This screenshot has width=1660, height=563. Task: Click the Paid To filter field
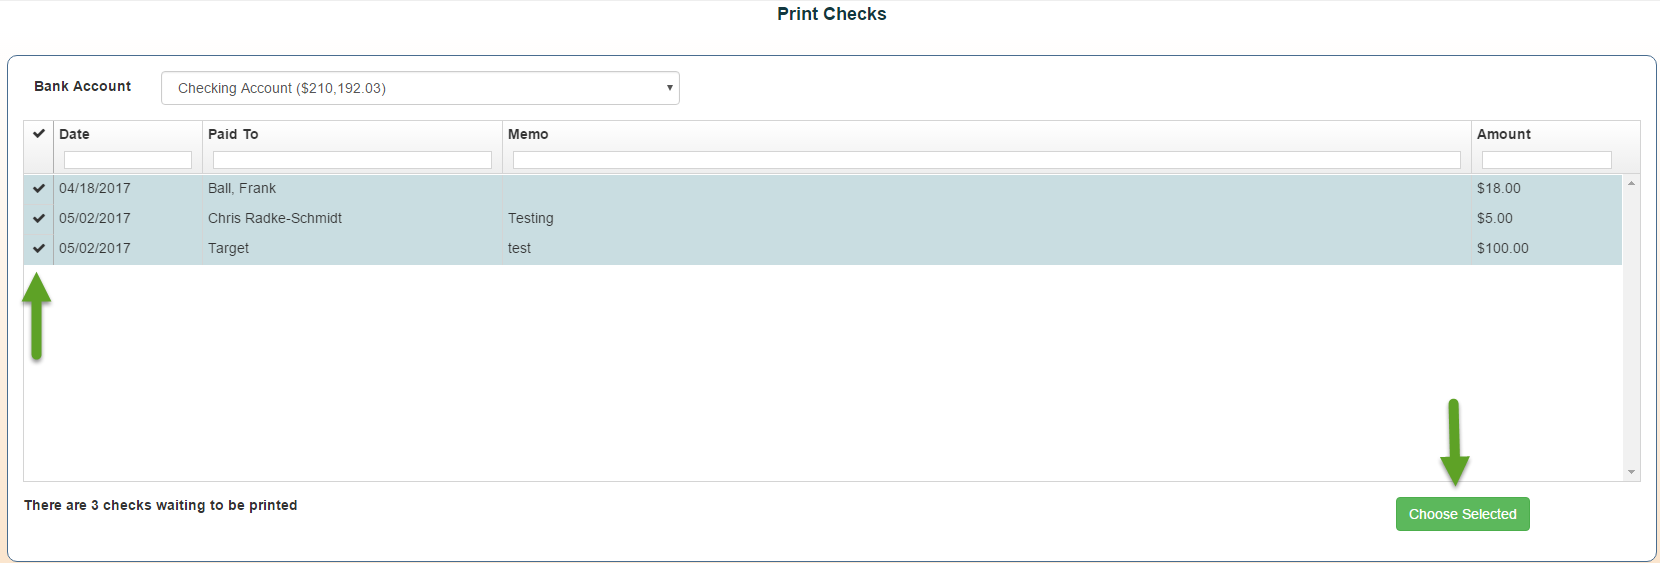(352, 160)
